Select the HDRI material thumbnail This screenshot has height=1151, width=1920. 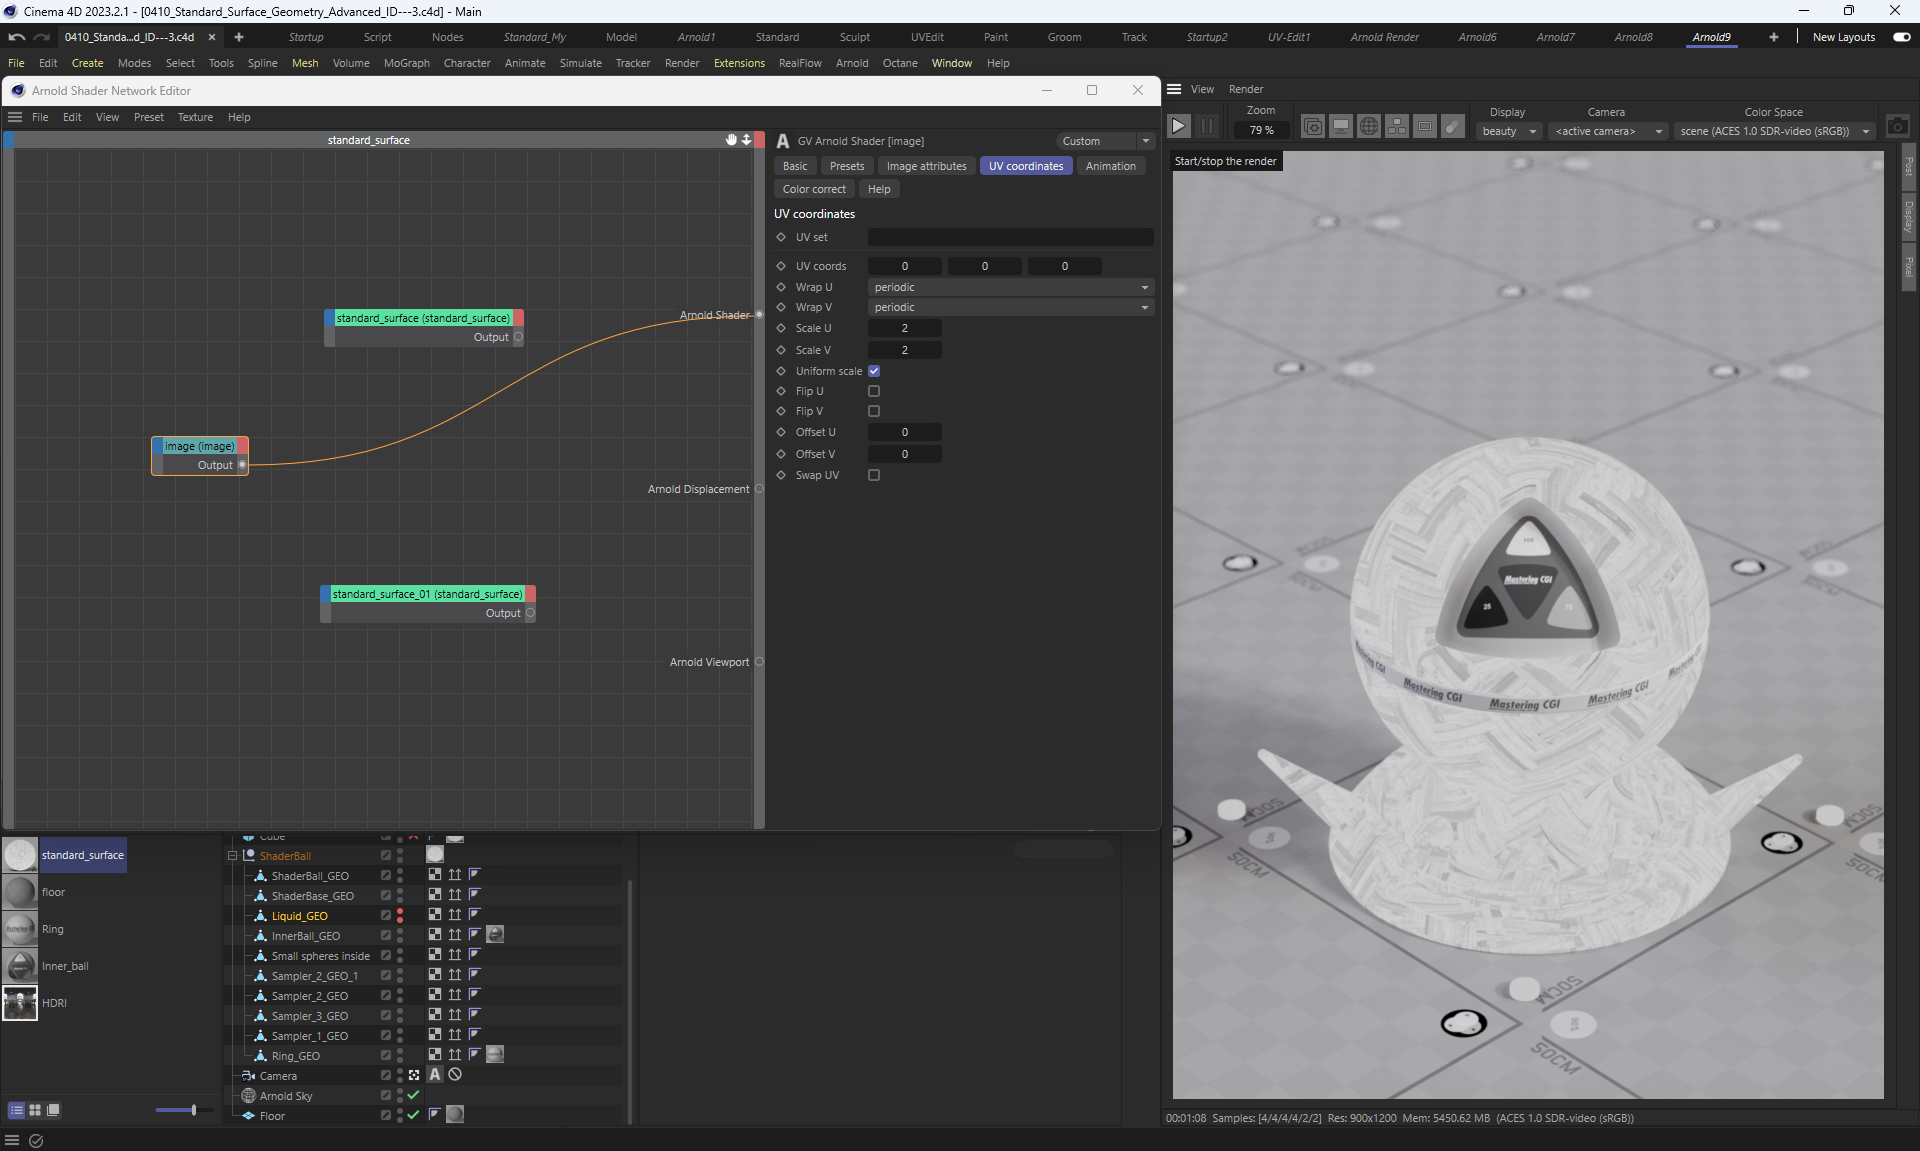pyautogui.click(x=20, y=1003)
